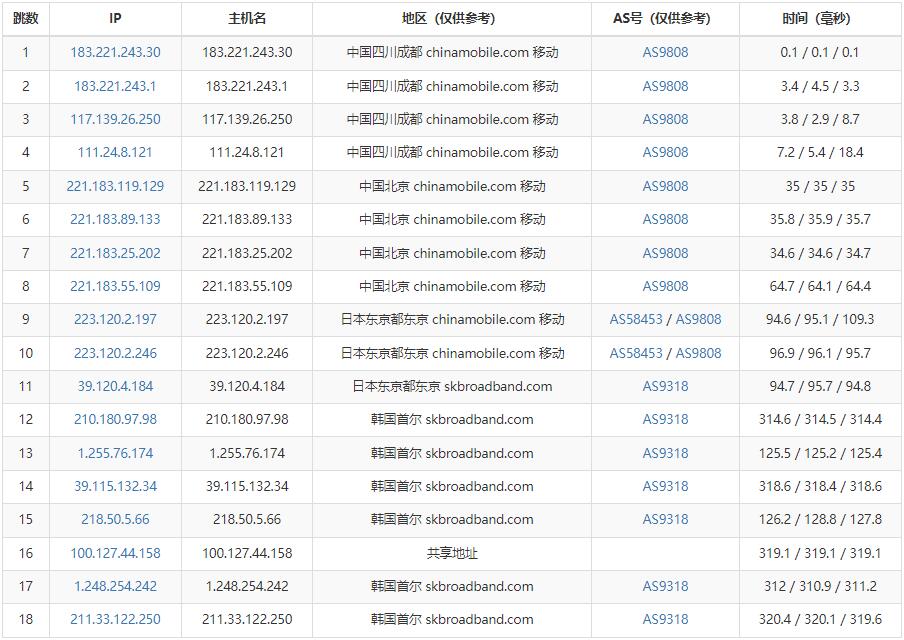Click time cell 0.1 / 0.1 / 0.1

click(820, 52)
